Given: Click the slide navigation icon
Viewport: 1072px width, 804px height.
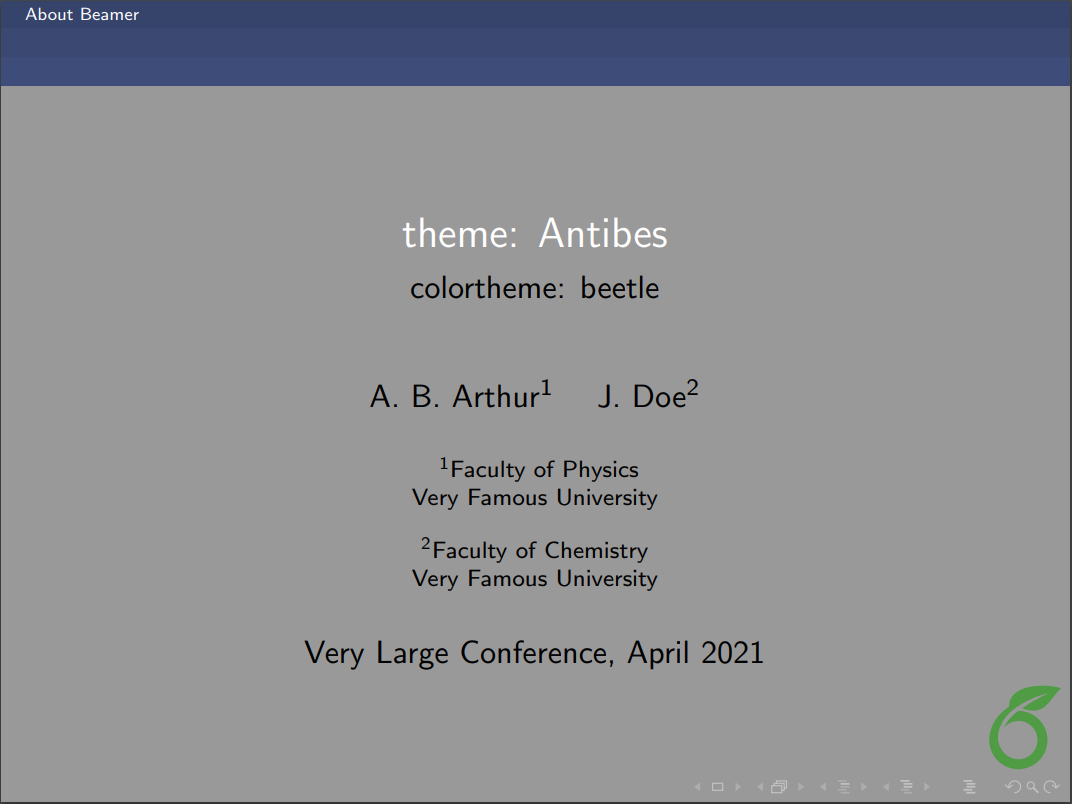Looking at the screenshot, I should 717,786.
